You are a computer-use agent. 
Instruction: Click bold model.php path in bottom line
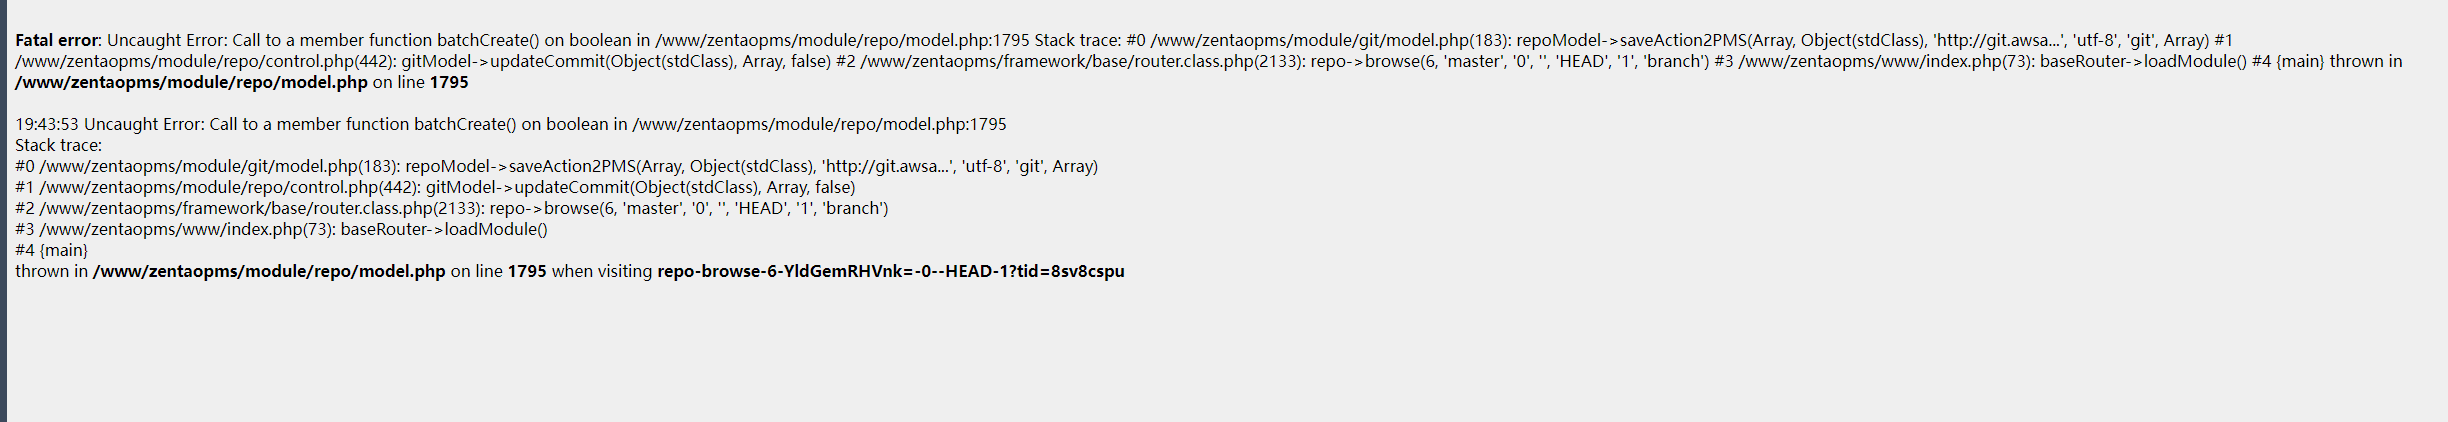(269, 271)
